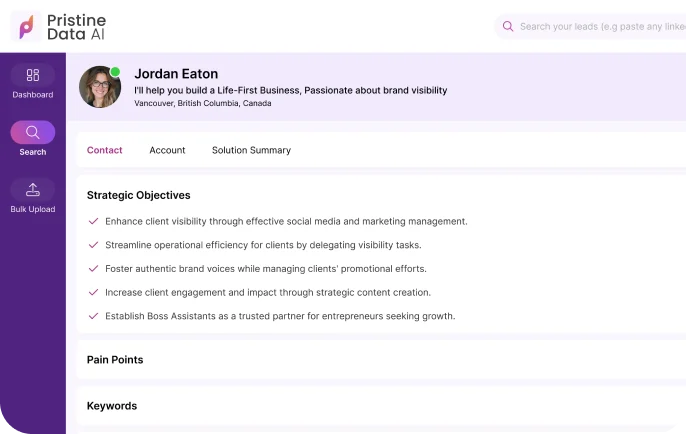Open the Dashboard from the sidebar
The height and width of the screenshot is (434, 686).
[x=33, y=82]
